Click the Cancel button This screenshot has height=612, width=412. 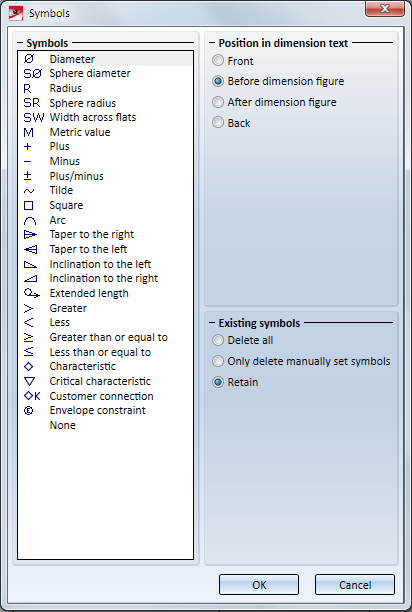tap(355, 585)
